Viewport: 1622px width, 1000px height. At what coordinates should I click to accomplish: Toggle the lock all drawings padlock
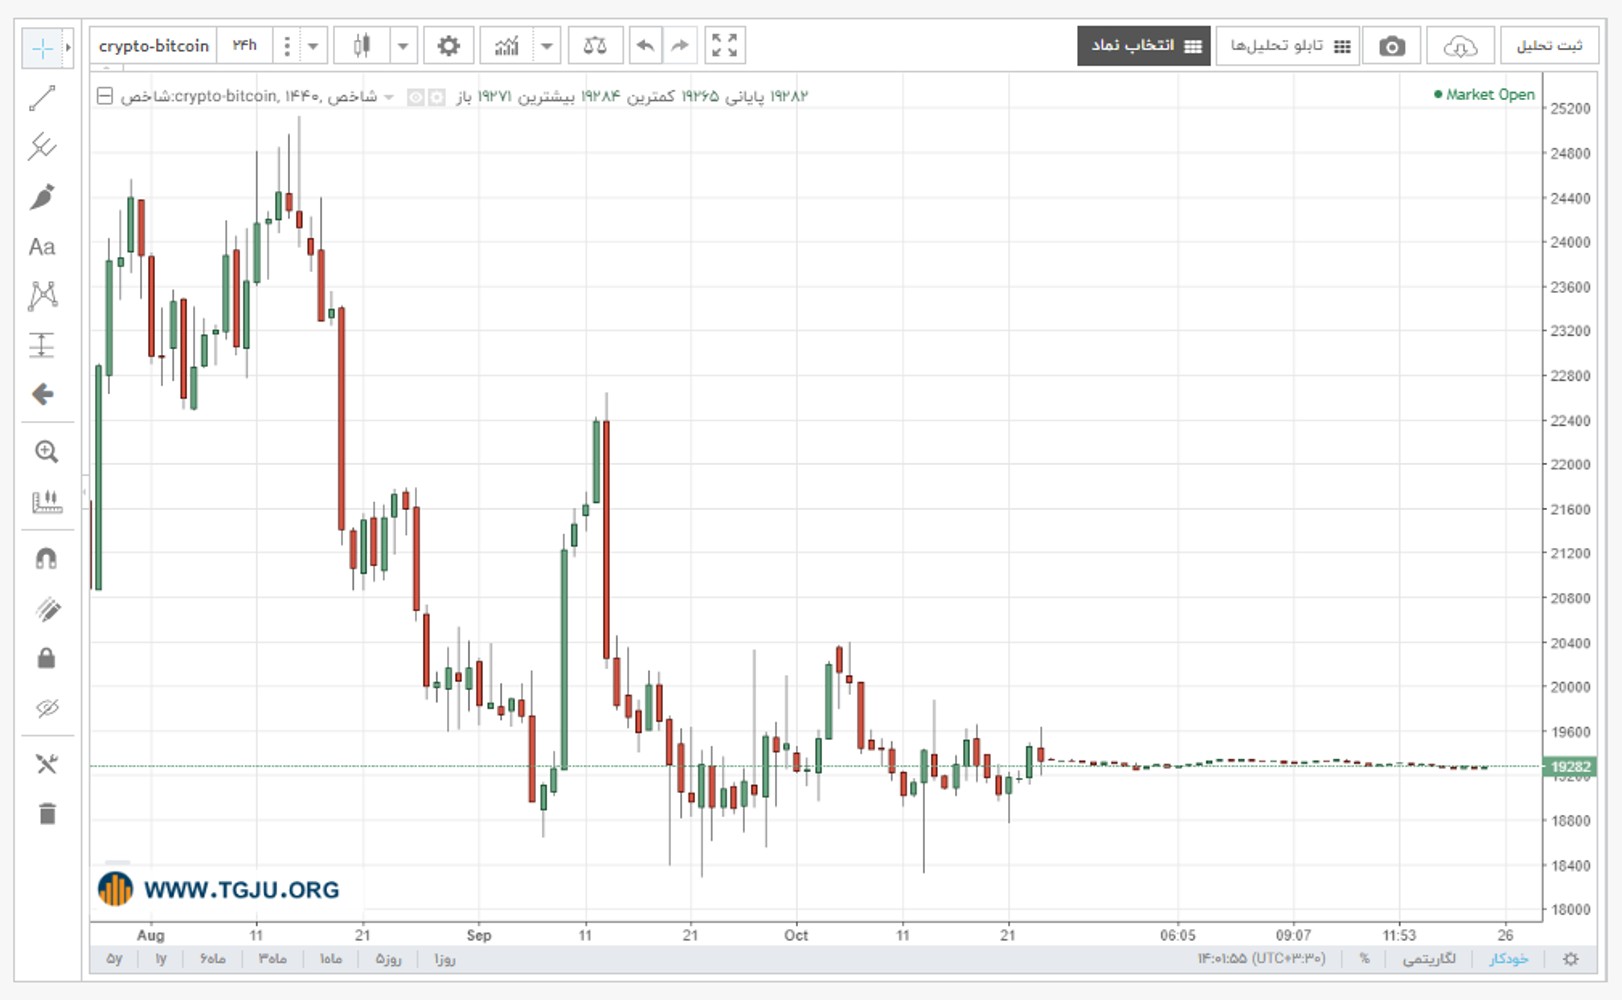click(x=46, y=658)
